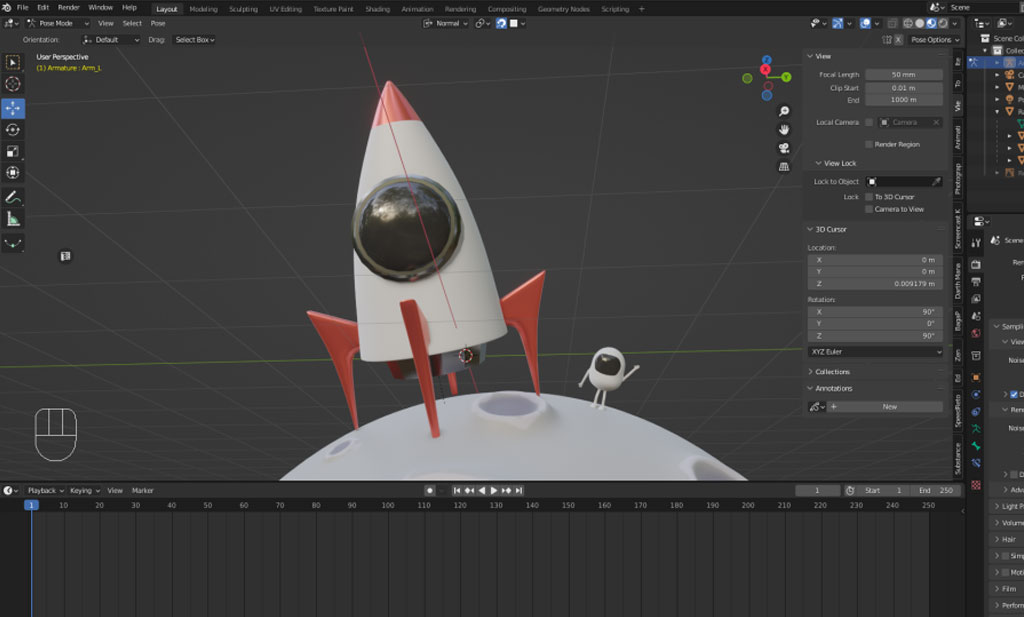Check the Lock To 3D Cursor option
The height and width of the screenshot is (617, 1024).
click(869, 197)
